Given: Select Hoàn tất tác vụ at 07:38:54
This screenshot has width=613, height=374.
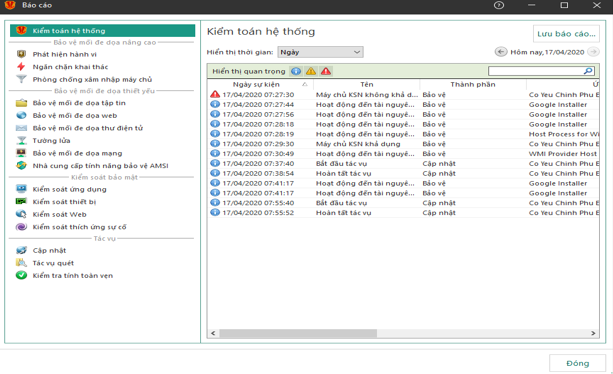Looking at the screenshot, I should click(x=403, y=173).
